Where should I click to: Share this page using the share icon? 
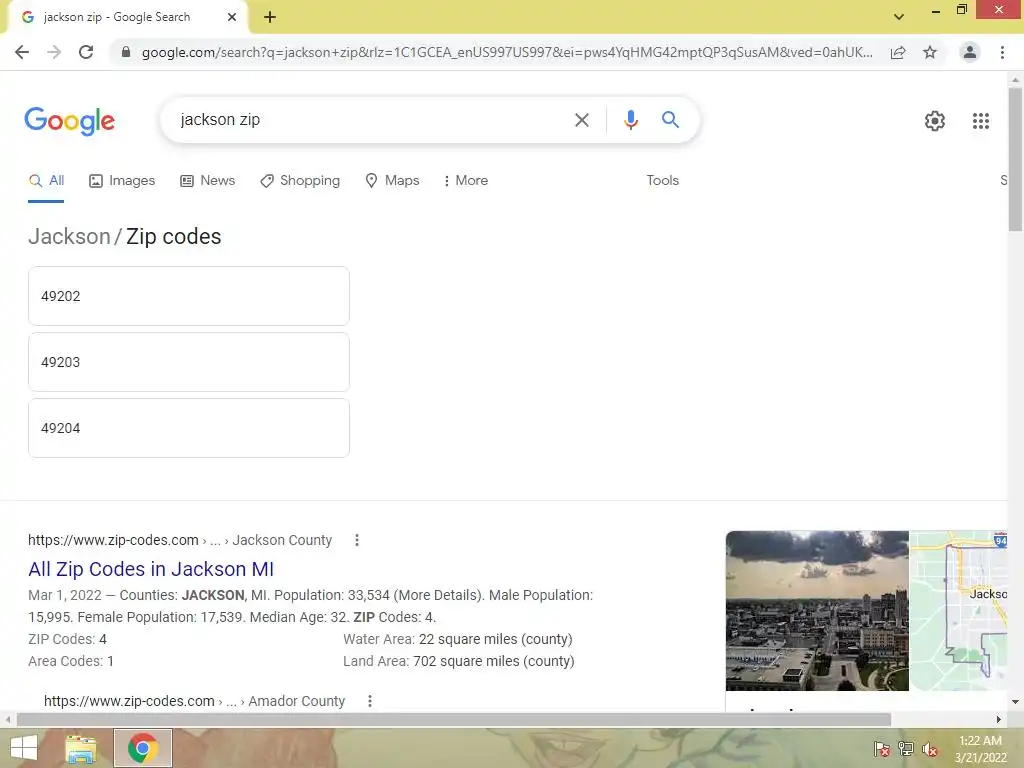point(898,52)
